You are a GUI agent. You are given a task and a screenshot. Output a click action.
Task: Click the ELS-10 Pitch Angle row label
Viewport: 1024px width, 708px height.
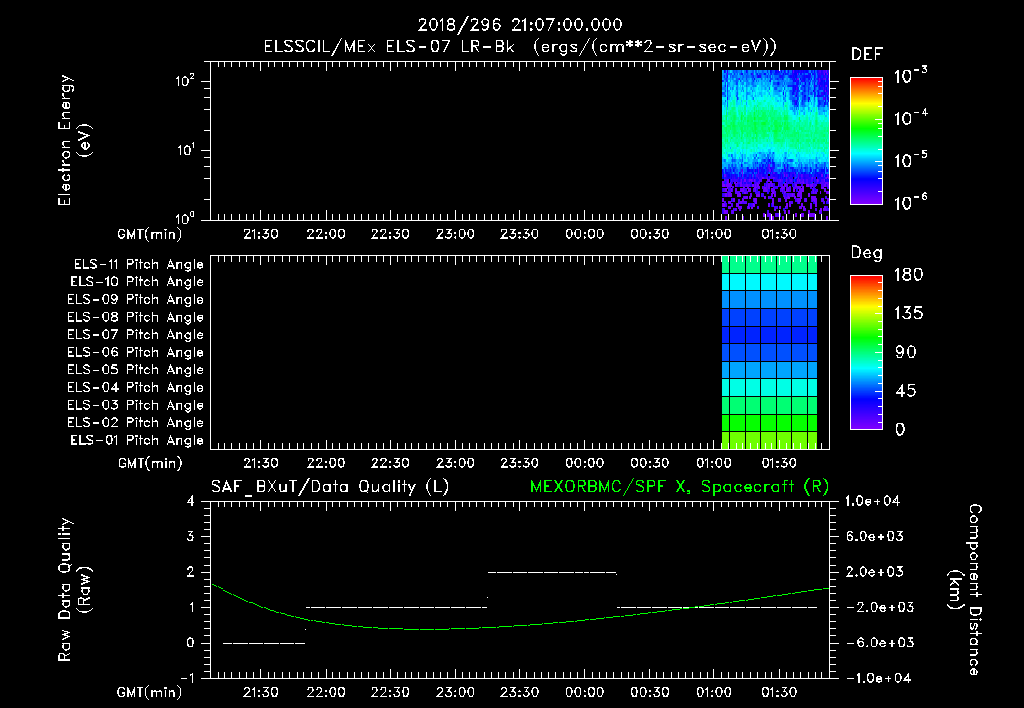tap(137, 282)
